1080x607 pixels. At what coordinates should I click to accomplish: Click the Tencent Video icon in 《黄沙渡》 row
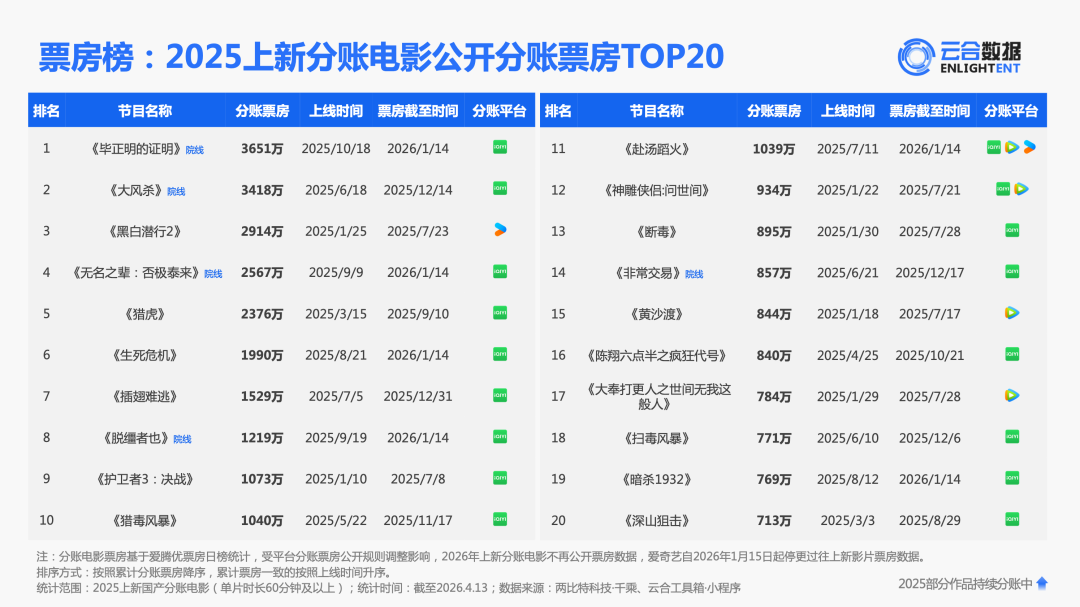tap(1012, 313)
